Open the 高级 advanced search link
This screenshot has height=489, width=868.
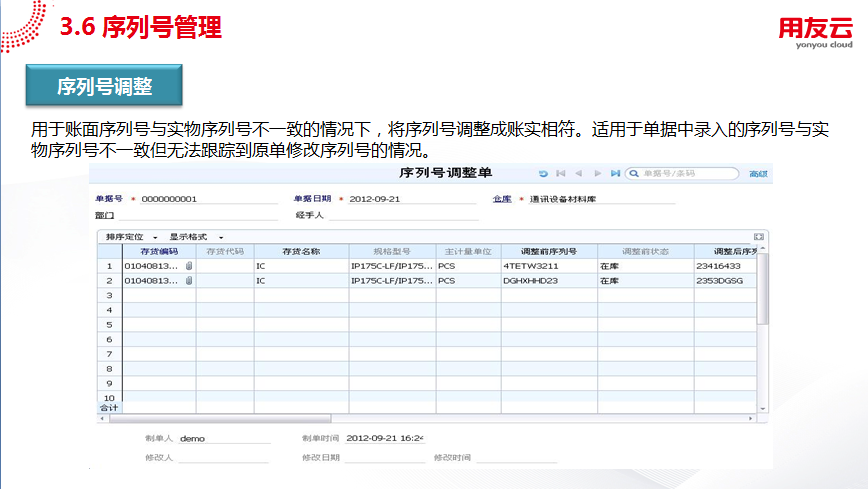click(x=758, y=174)
